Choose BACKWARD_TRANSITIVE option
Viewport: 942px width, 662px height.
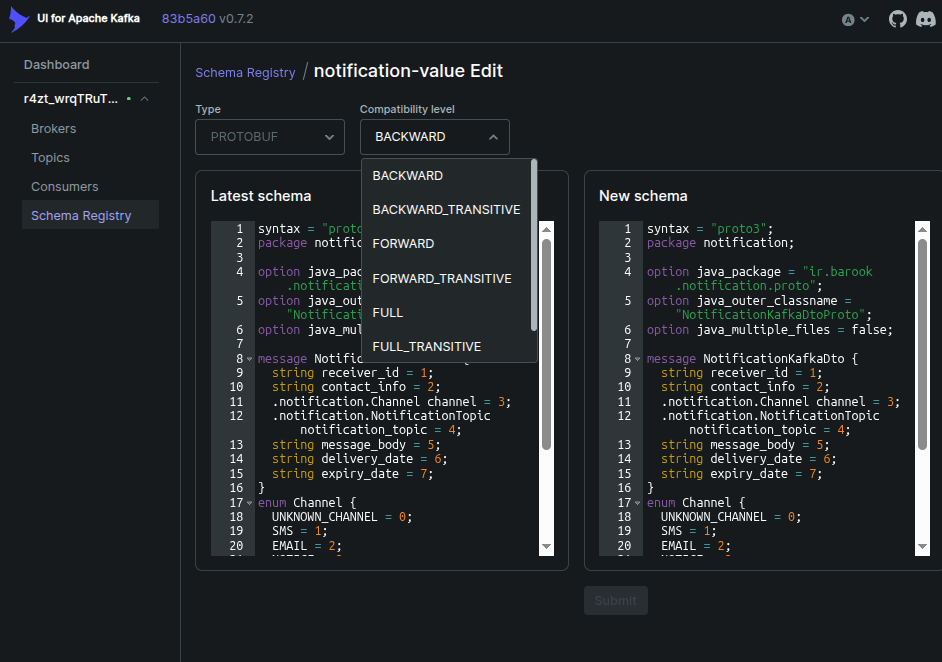tap(446, 210)
